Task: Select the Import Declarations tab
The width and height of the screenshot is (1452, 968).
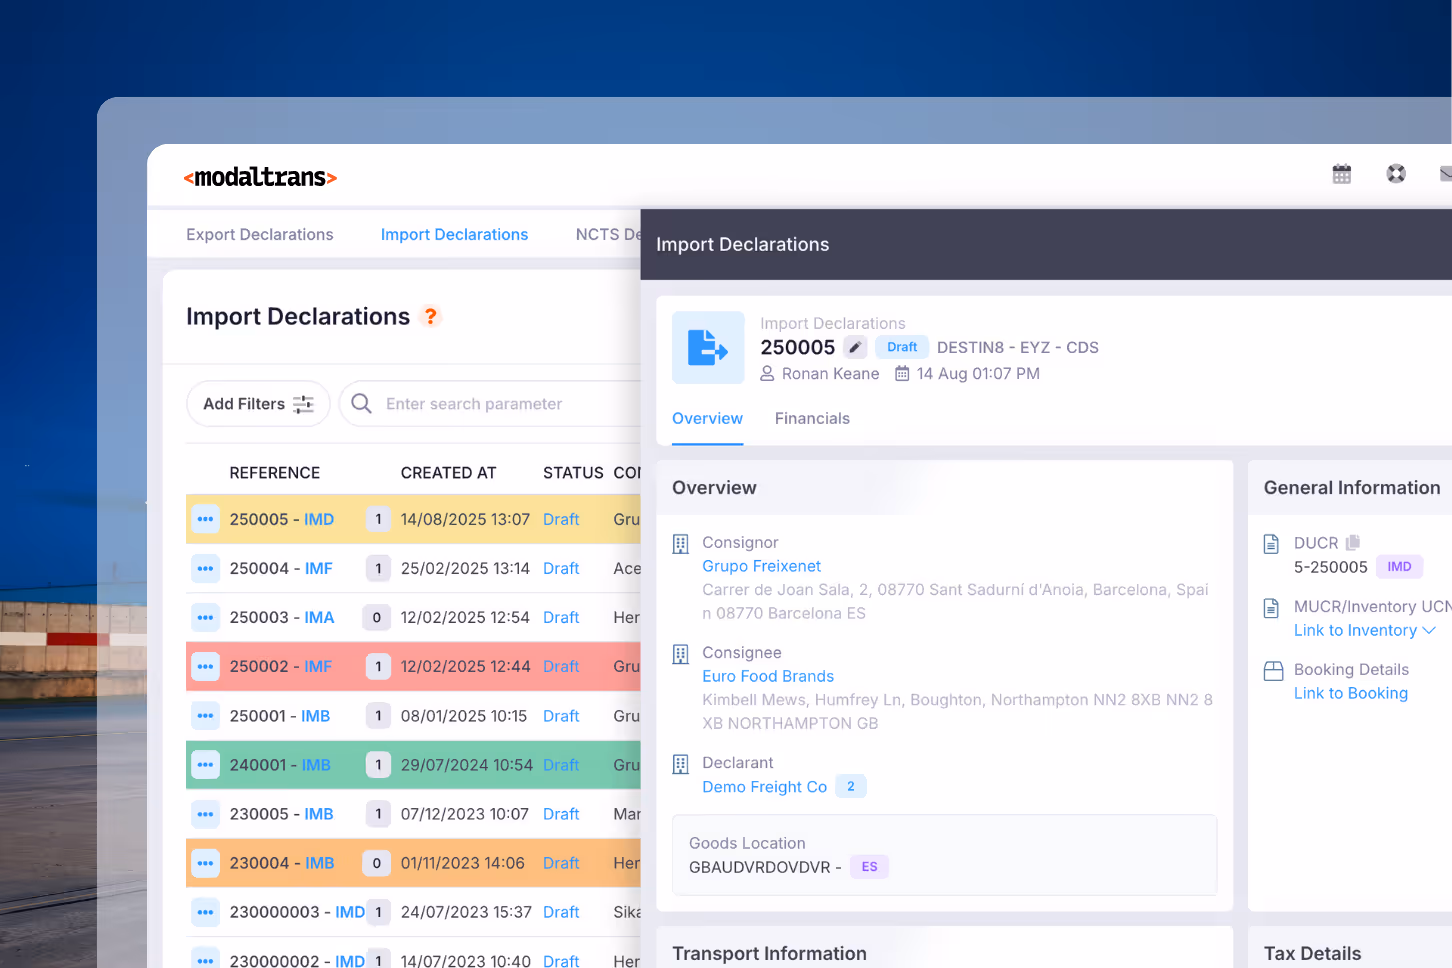Action: (x=454, y=234)
